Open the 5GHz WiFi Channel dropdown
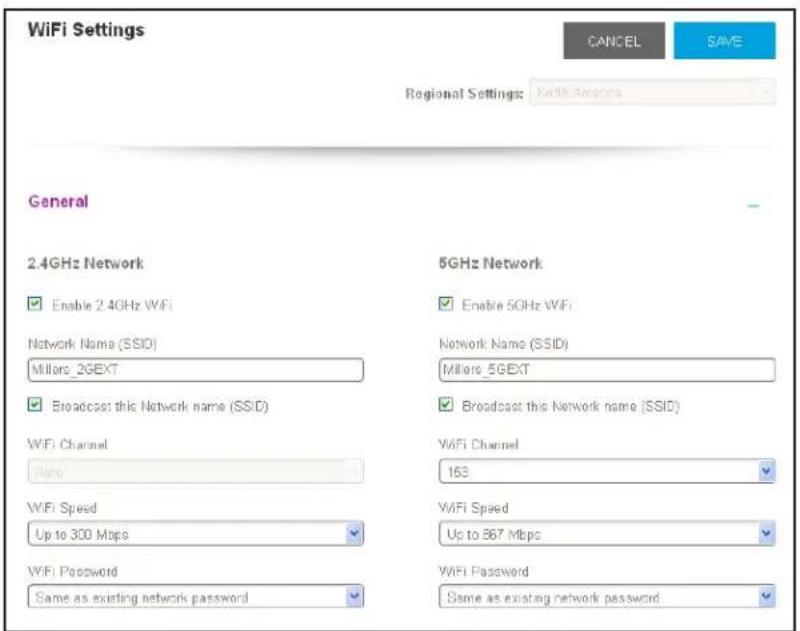 (607, 471)
